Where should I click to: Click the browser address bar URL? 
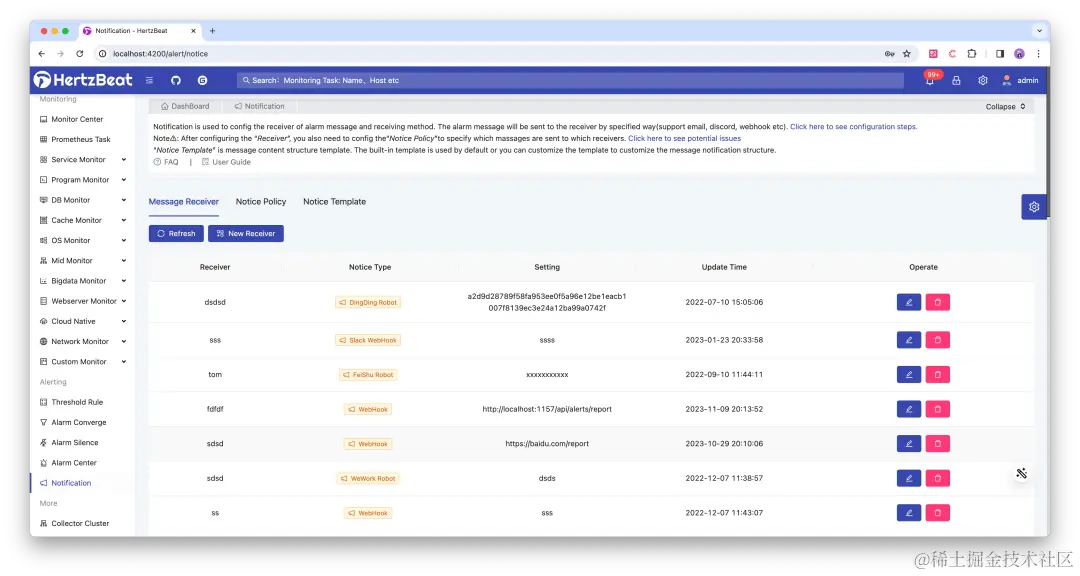160,54
